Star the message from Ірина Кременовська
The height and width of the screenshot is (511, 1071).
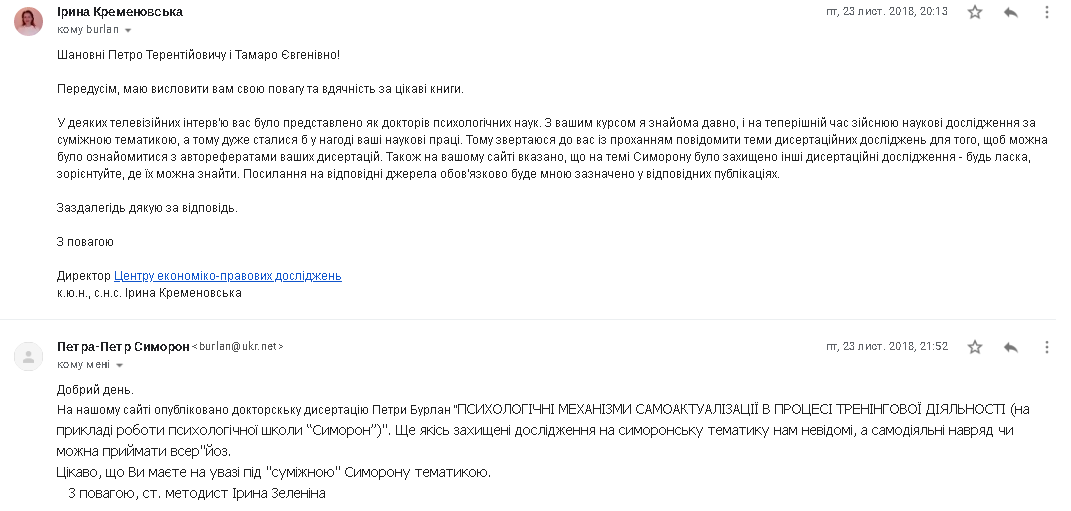975,12
